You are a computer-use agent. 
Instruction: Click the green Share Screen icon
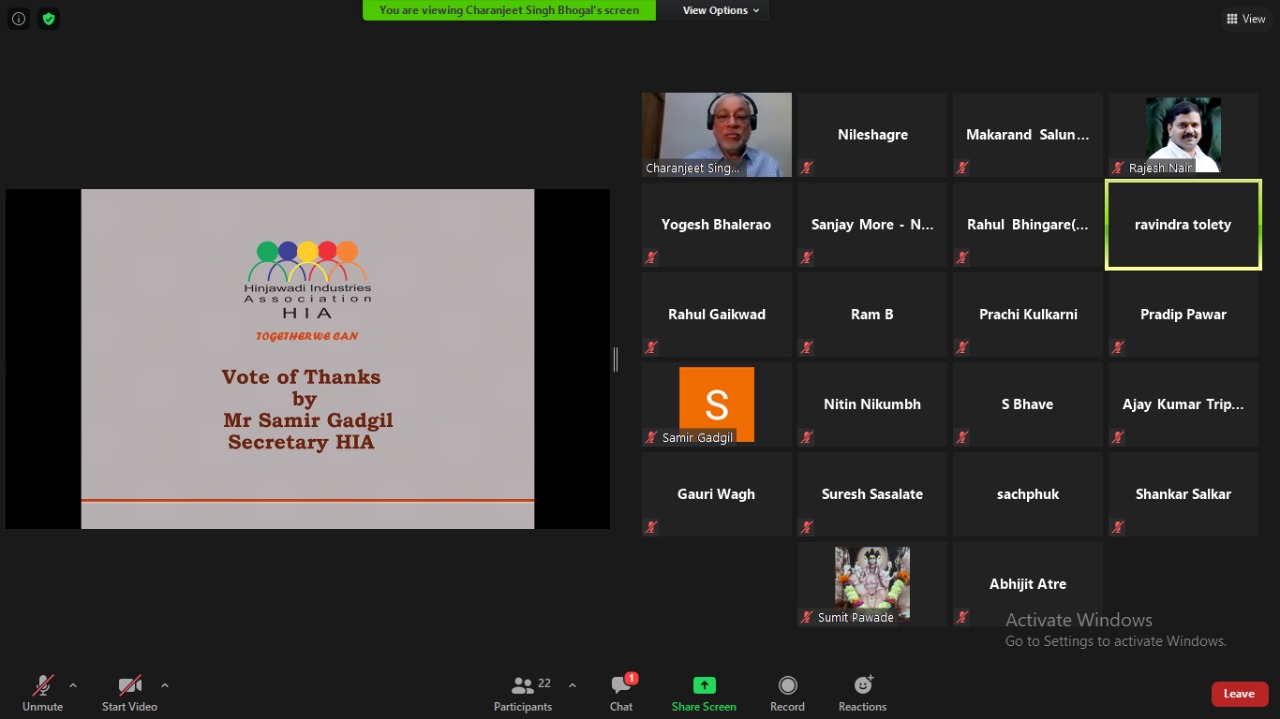[x=704, y=685]
